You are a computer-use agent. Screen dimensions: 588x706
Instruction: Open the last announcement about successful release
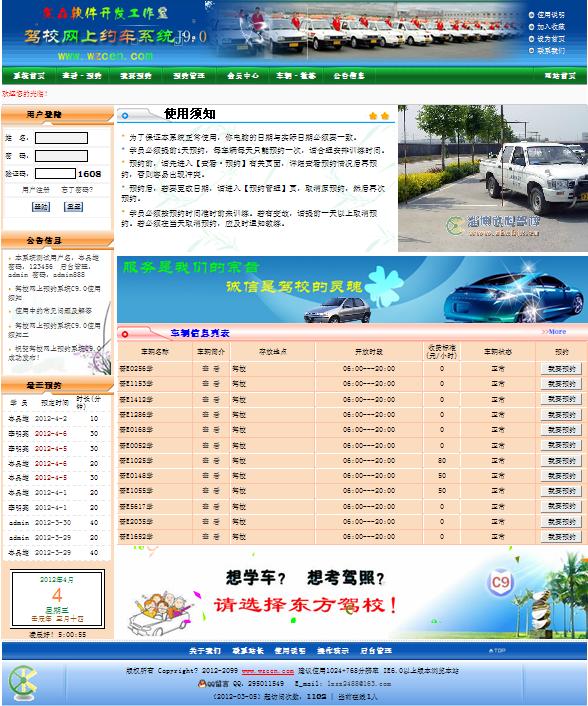[x=54, y=353]
